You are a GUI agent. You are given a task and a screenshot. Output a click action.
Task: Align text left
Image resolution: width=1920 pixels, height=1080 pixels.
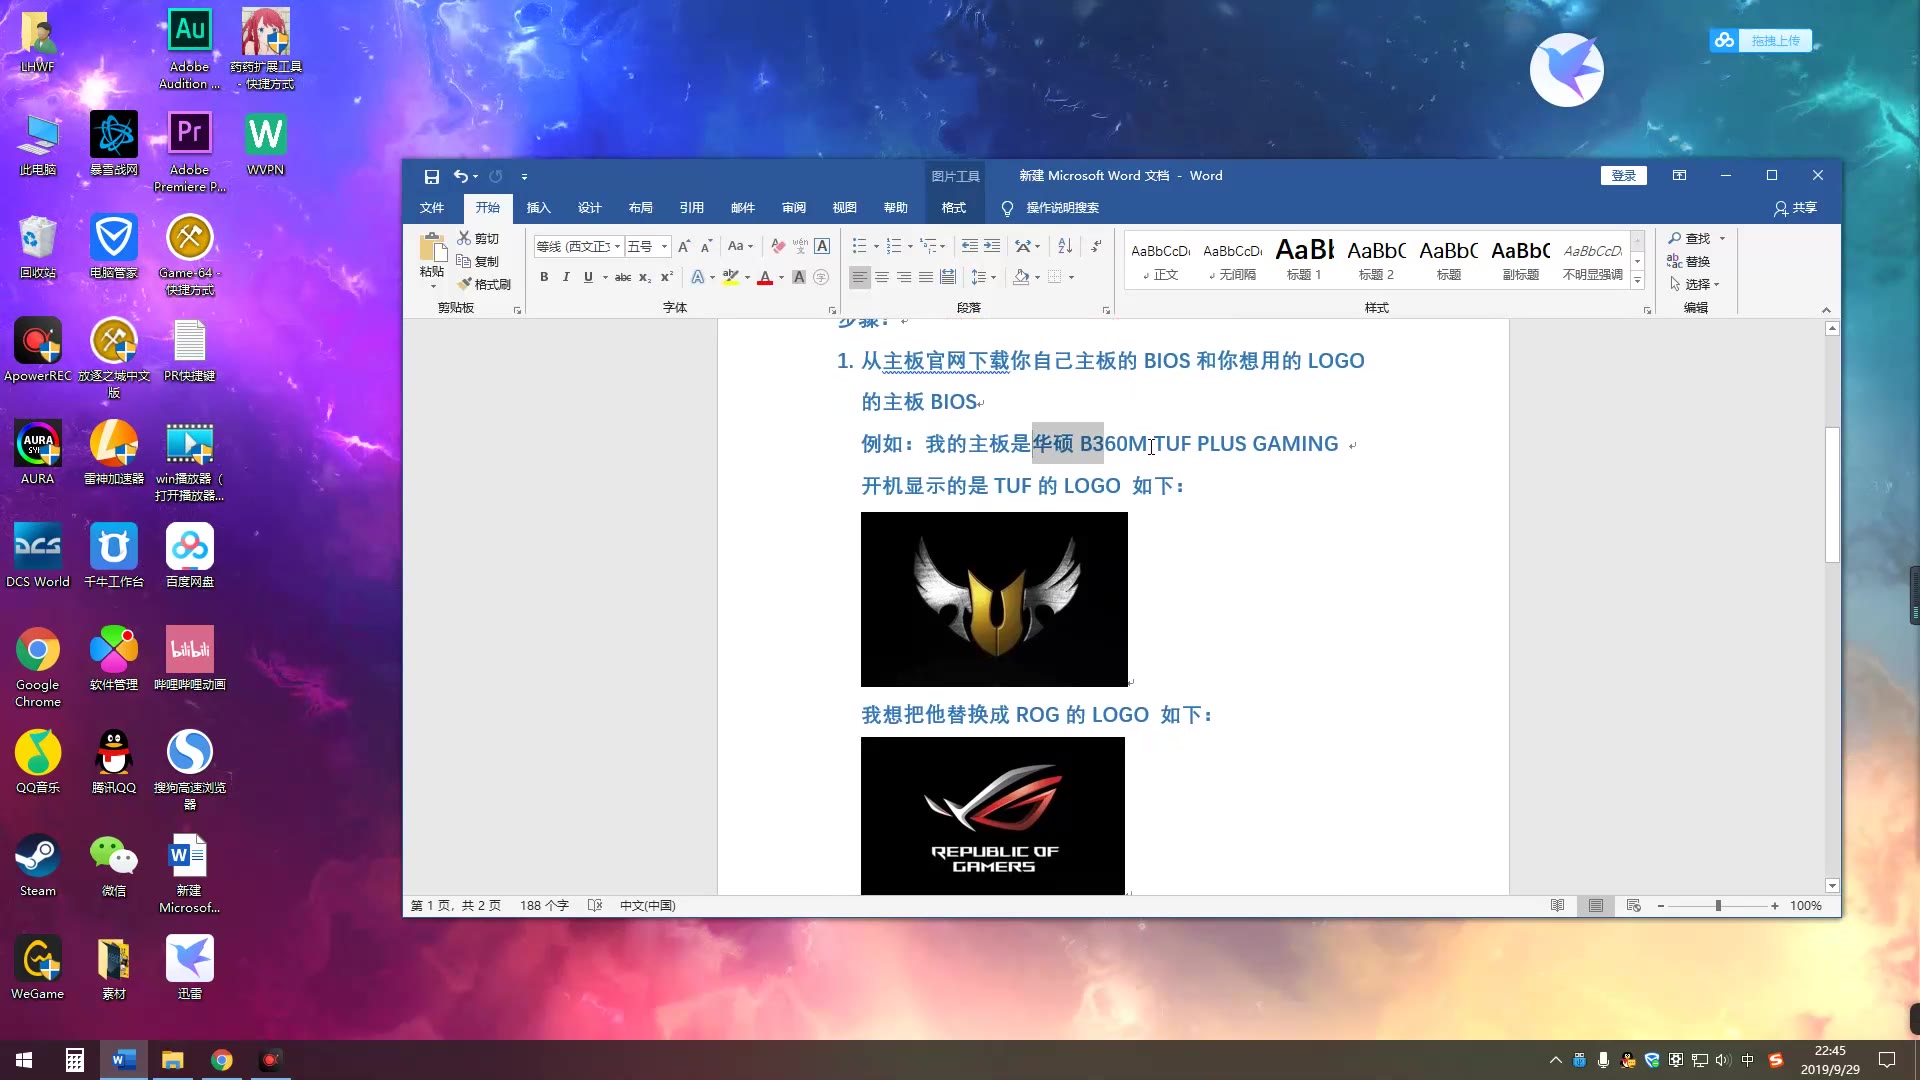(859, 277)
